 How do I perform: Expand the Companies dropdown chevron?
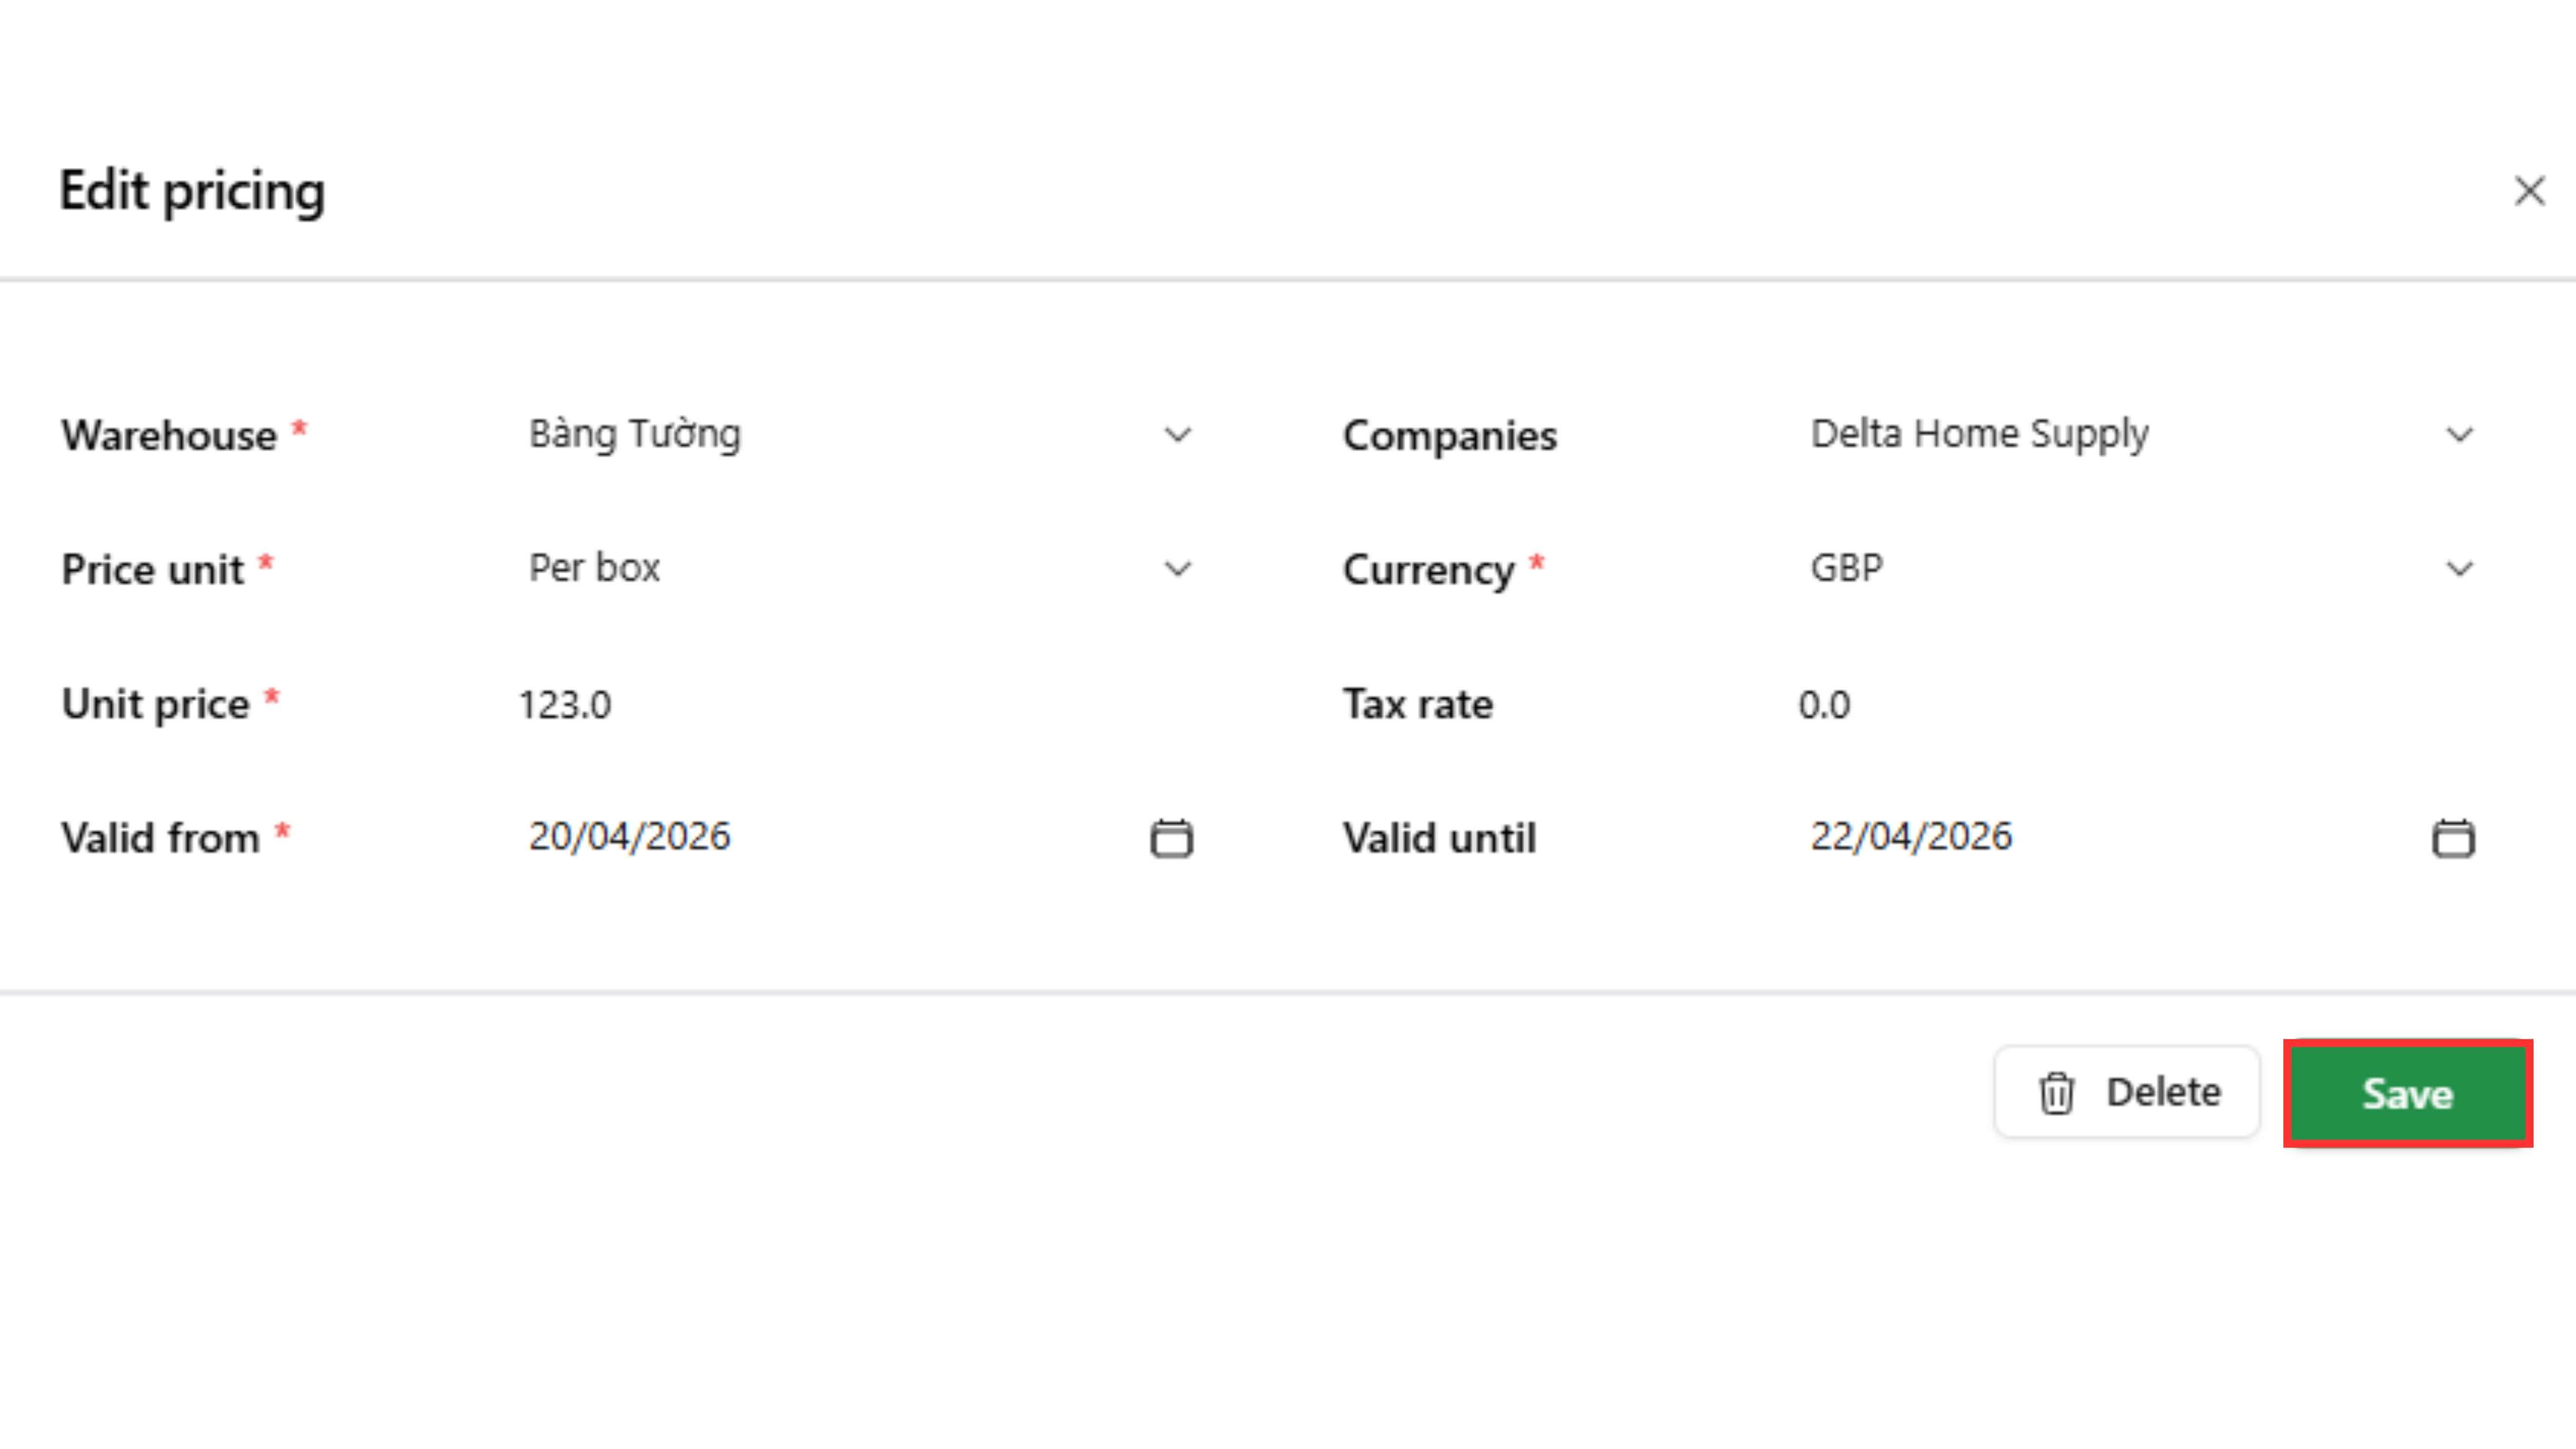pos(2459,435)
